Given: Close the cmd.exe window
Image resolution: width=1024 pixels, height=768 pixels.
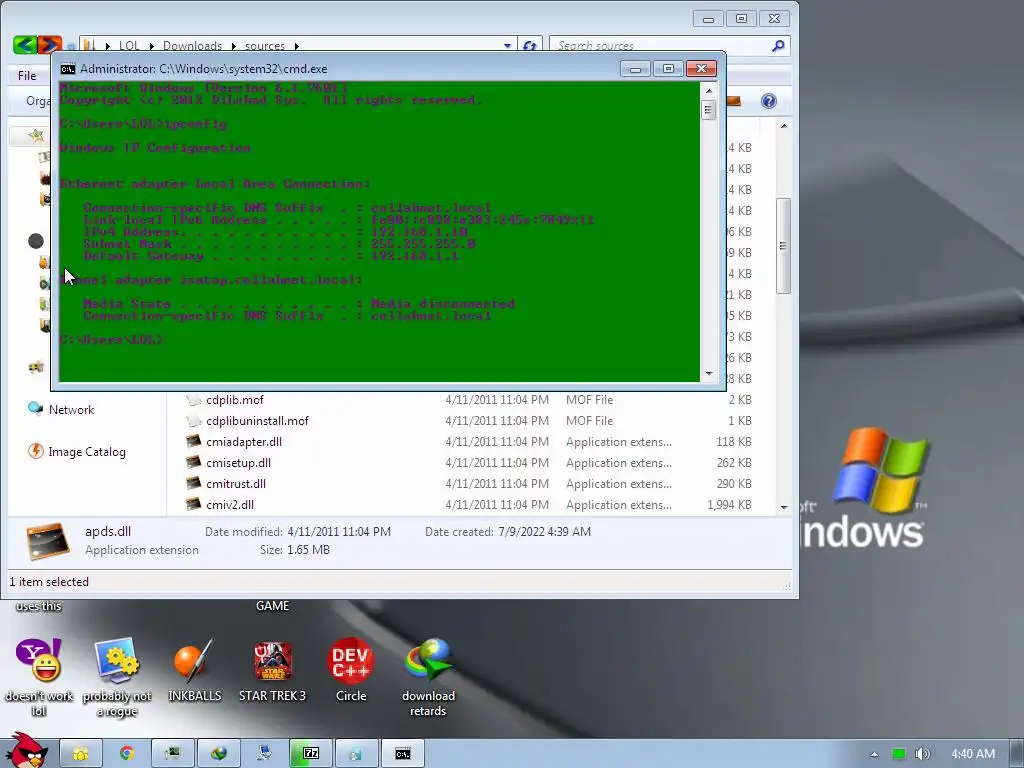Looking at the screenshot, I should click(x=701, y=69).
